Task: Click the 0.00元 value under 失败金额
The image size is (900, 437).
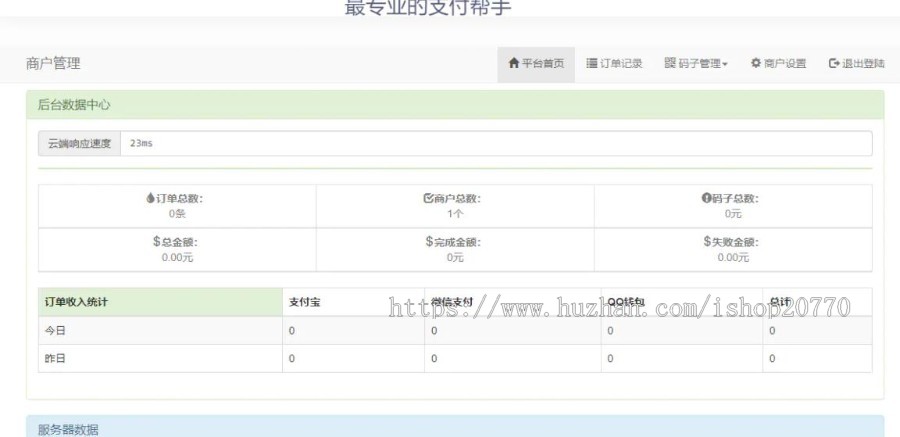Action: coord(733,258)
